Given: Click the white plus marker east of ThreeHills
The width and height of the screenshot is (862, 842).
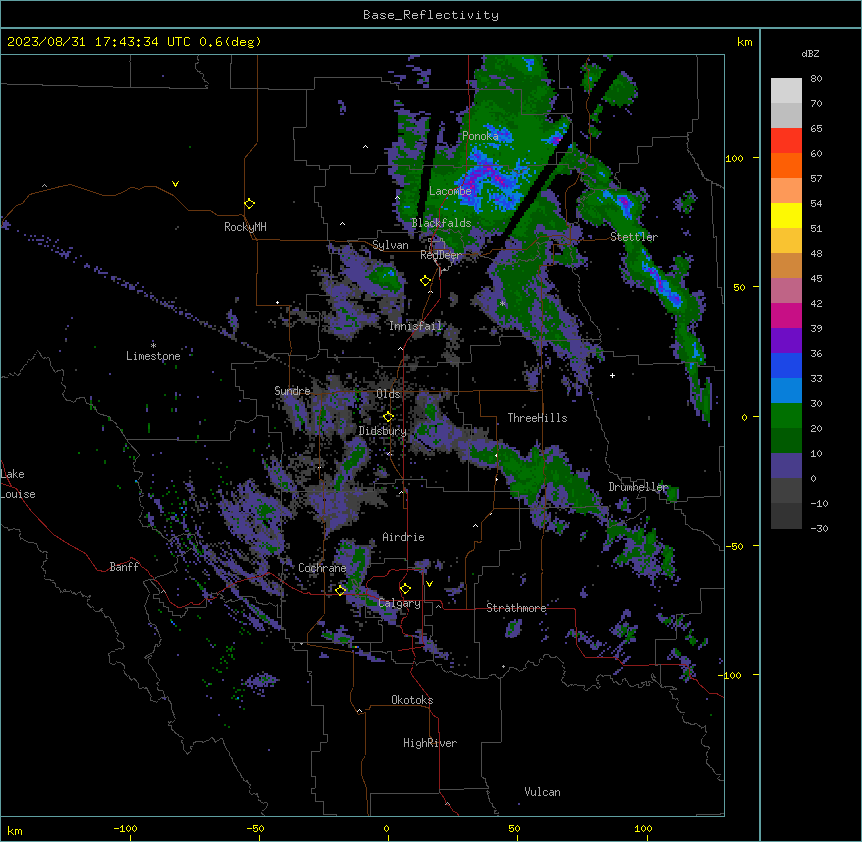Looking at the screenshot, I should [x=612, y=375].
